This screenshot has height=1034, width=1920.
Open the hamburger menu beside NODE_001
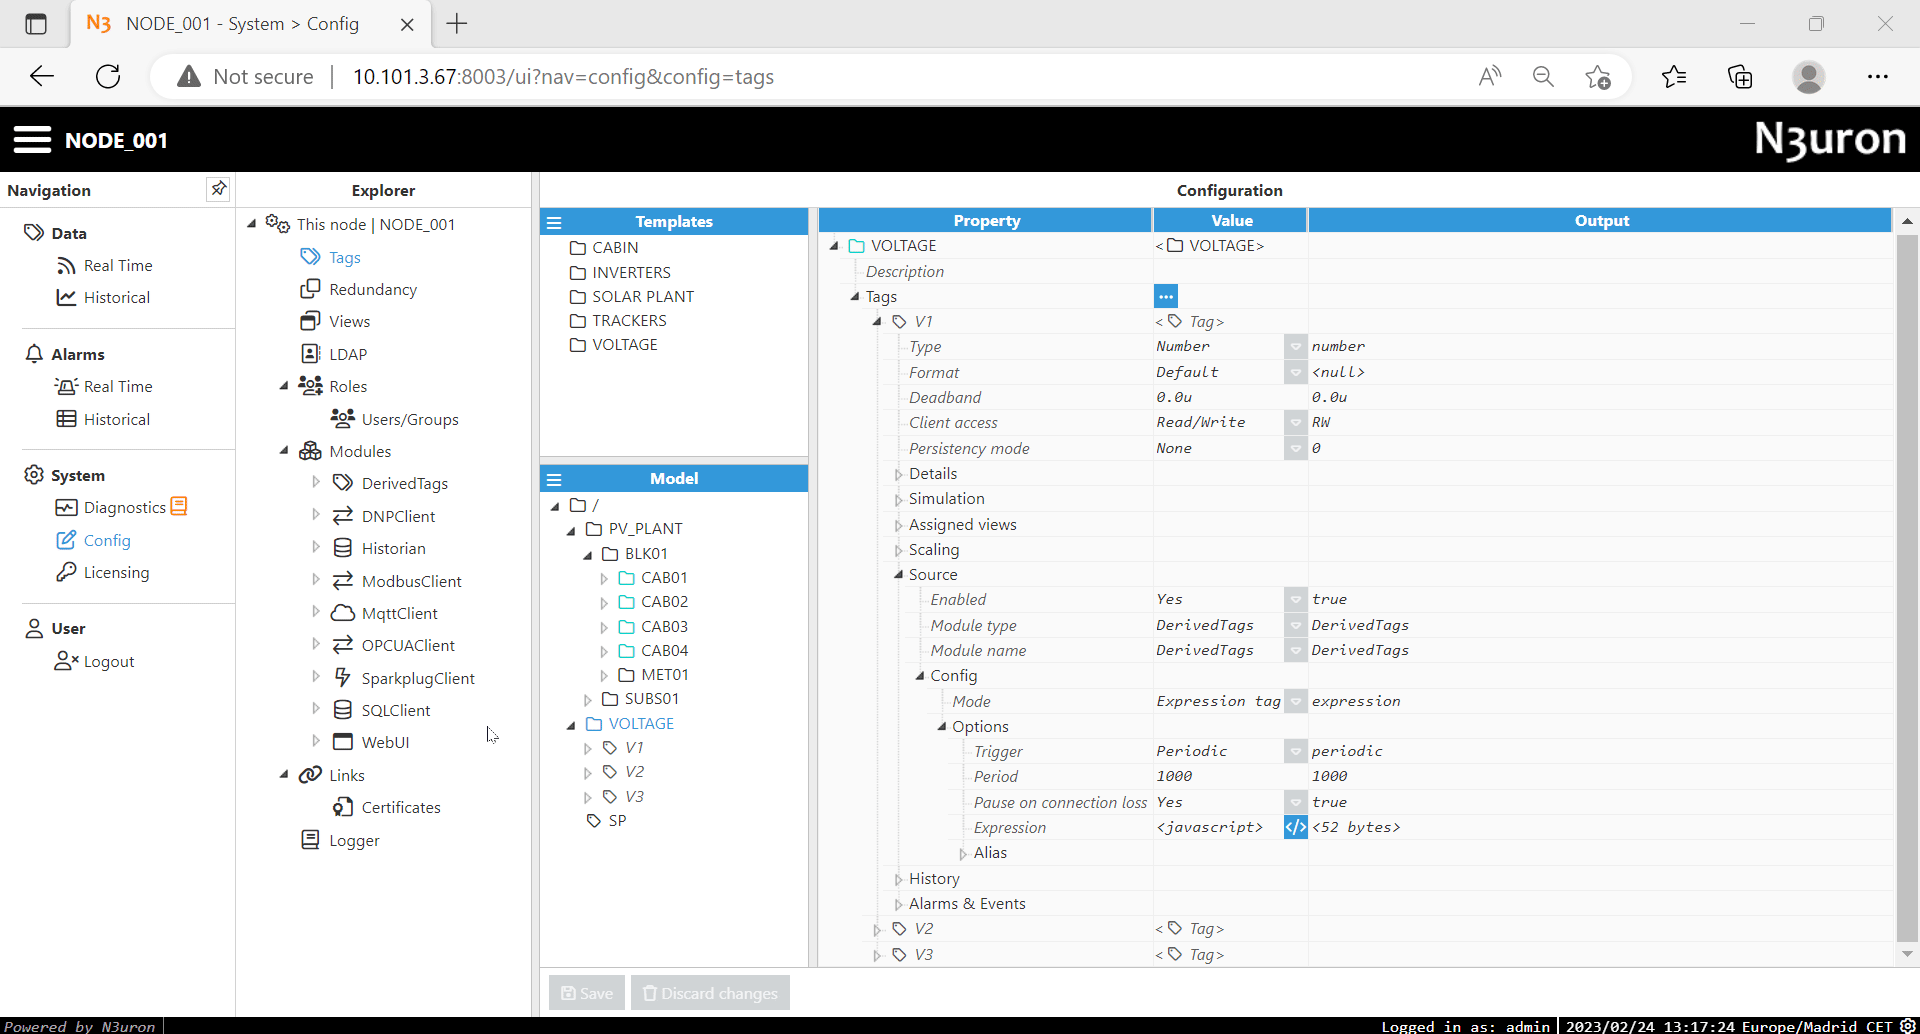[x=32, y=140]
